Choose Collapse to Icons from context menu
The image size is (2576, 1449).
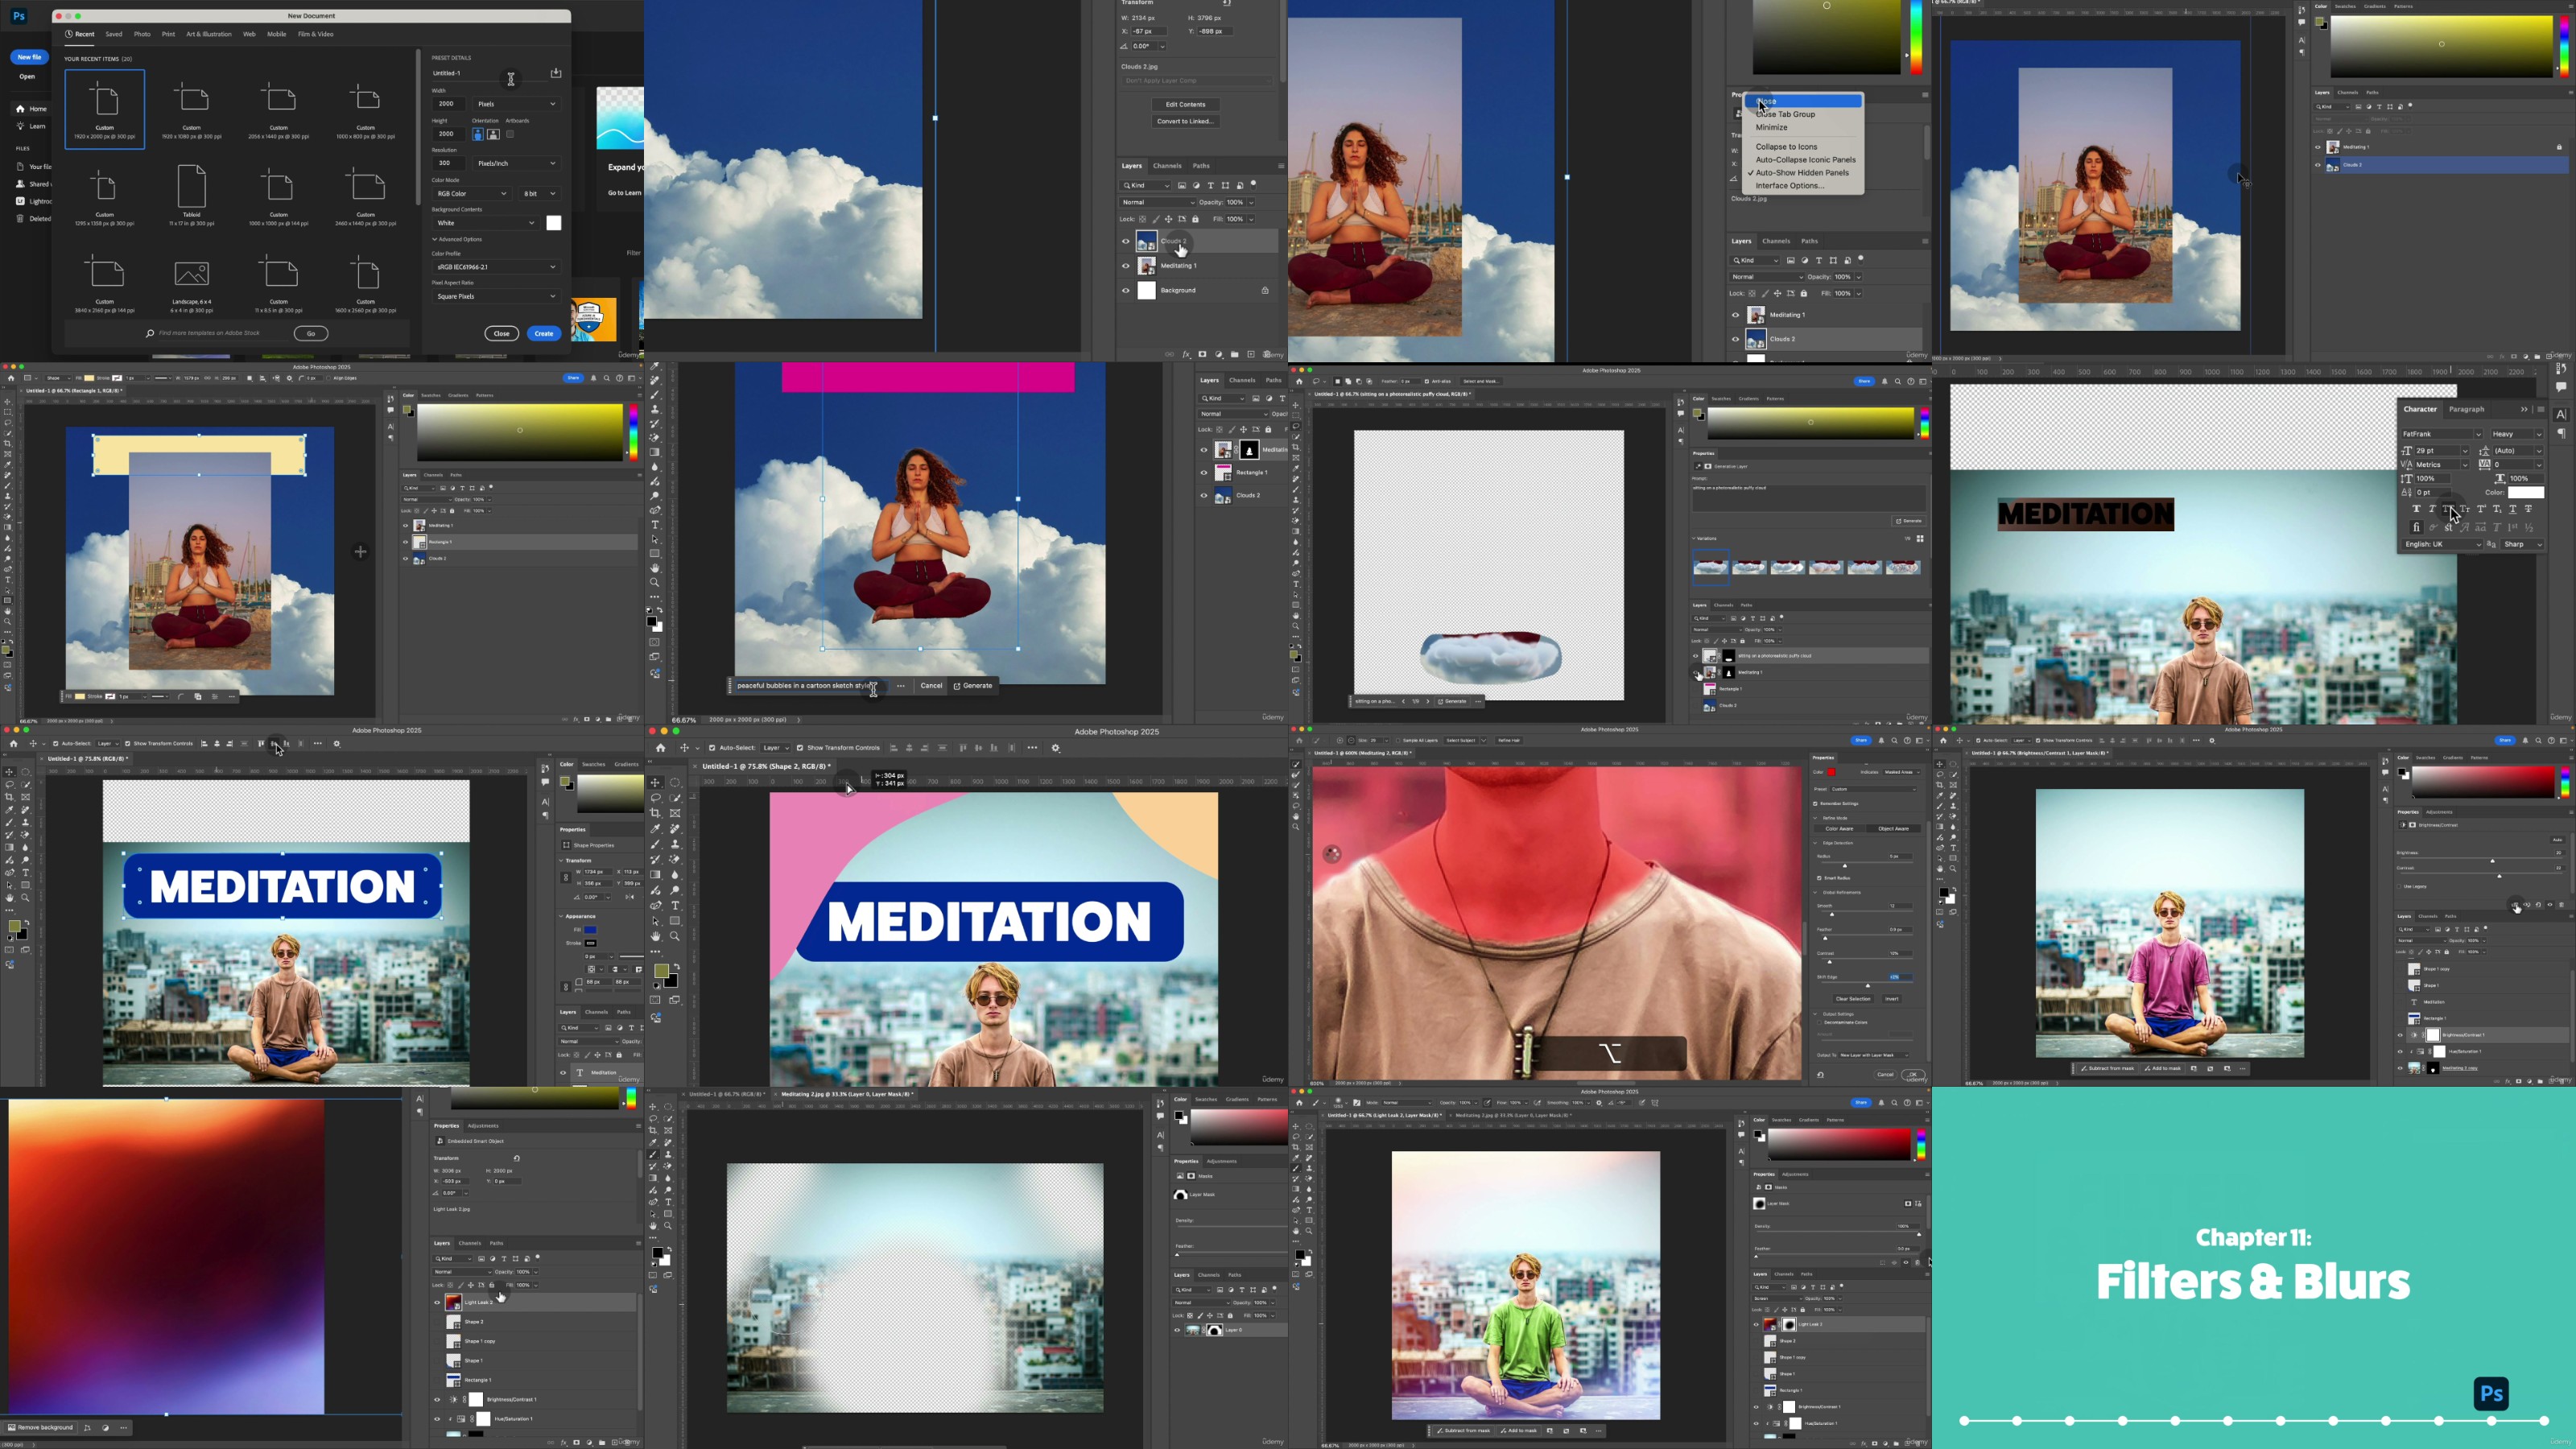point(1786,147)
